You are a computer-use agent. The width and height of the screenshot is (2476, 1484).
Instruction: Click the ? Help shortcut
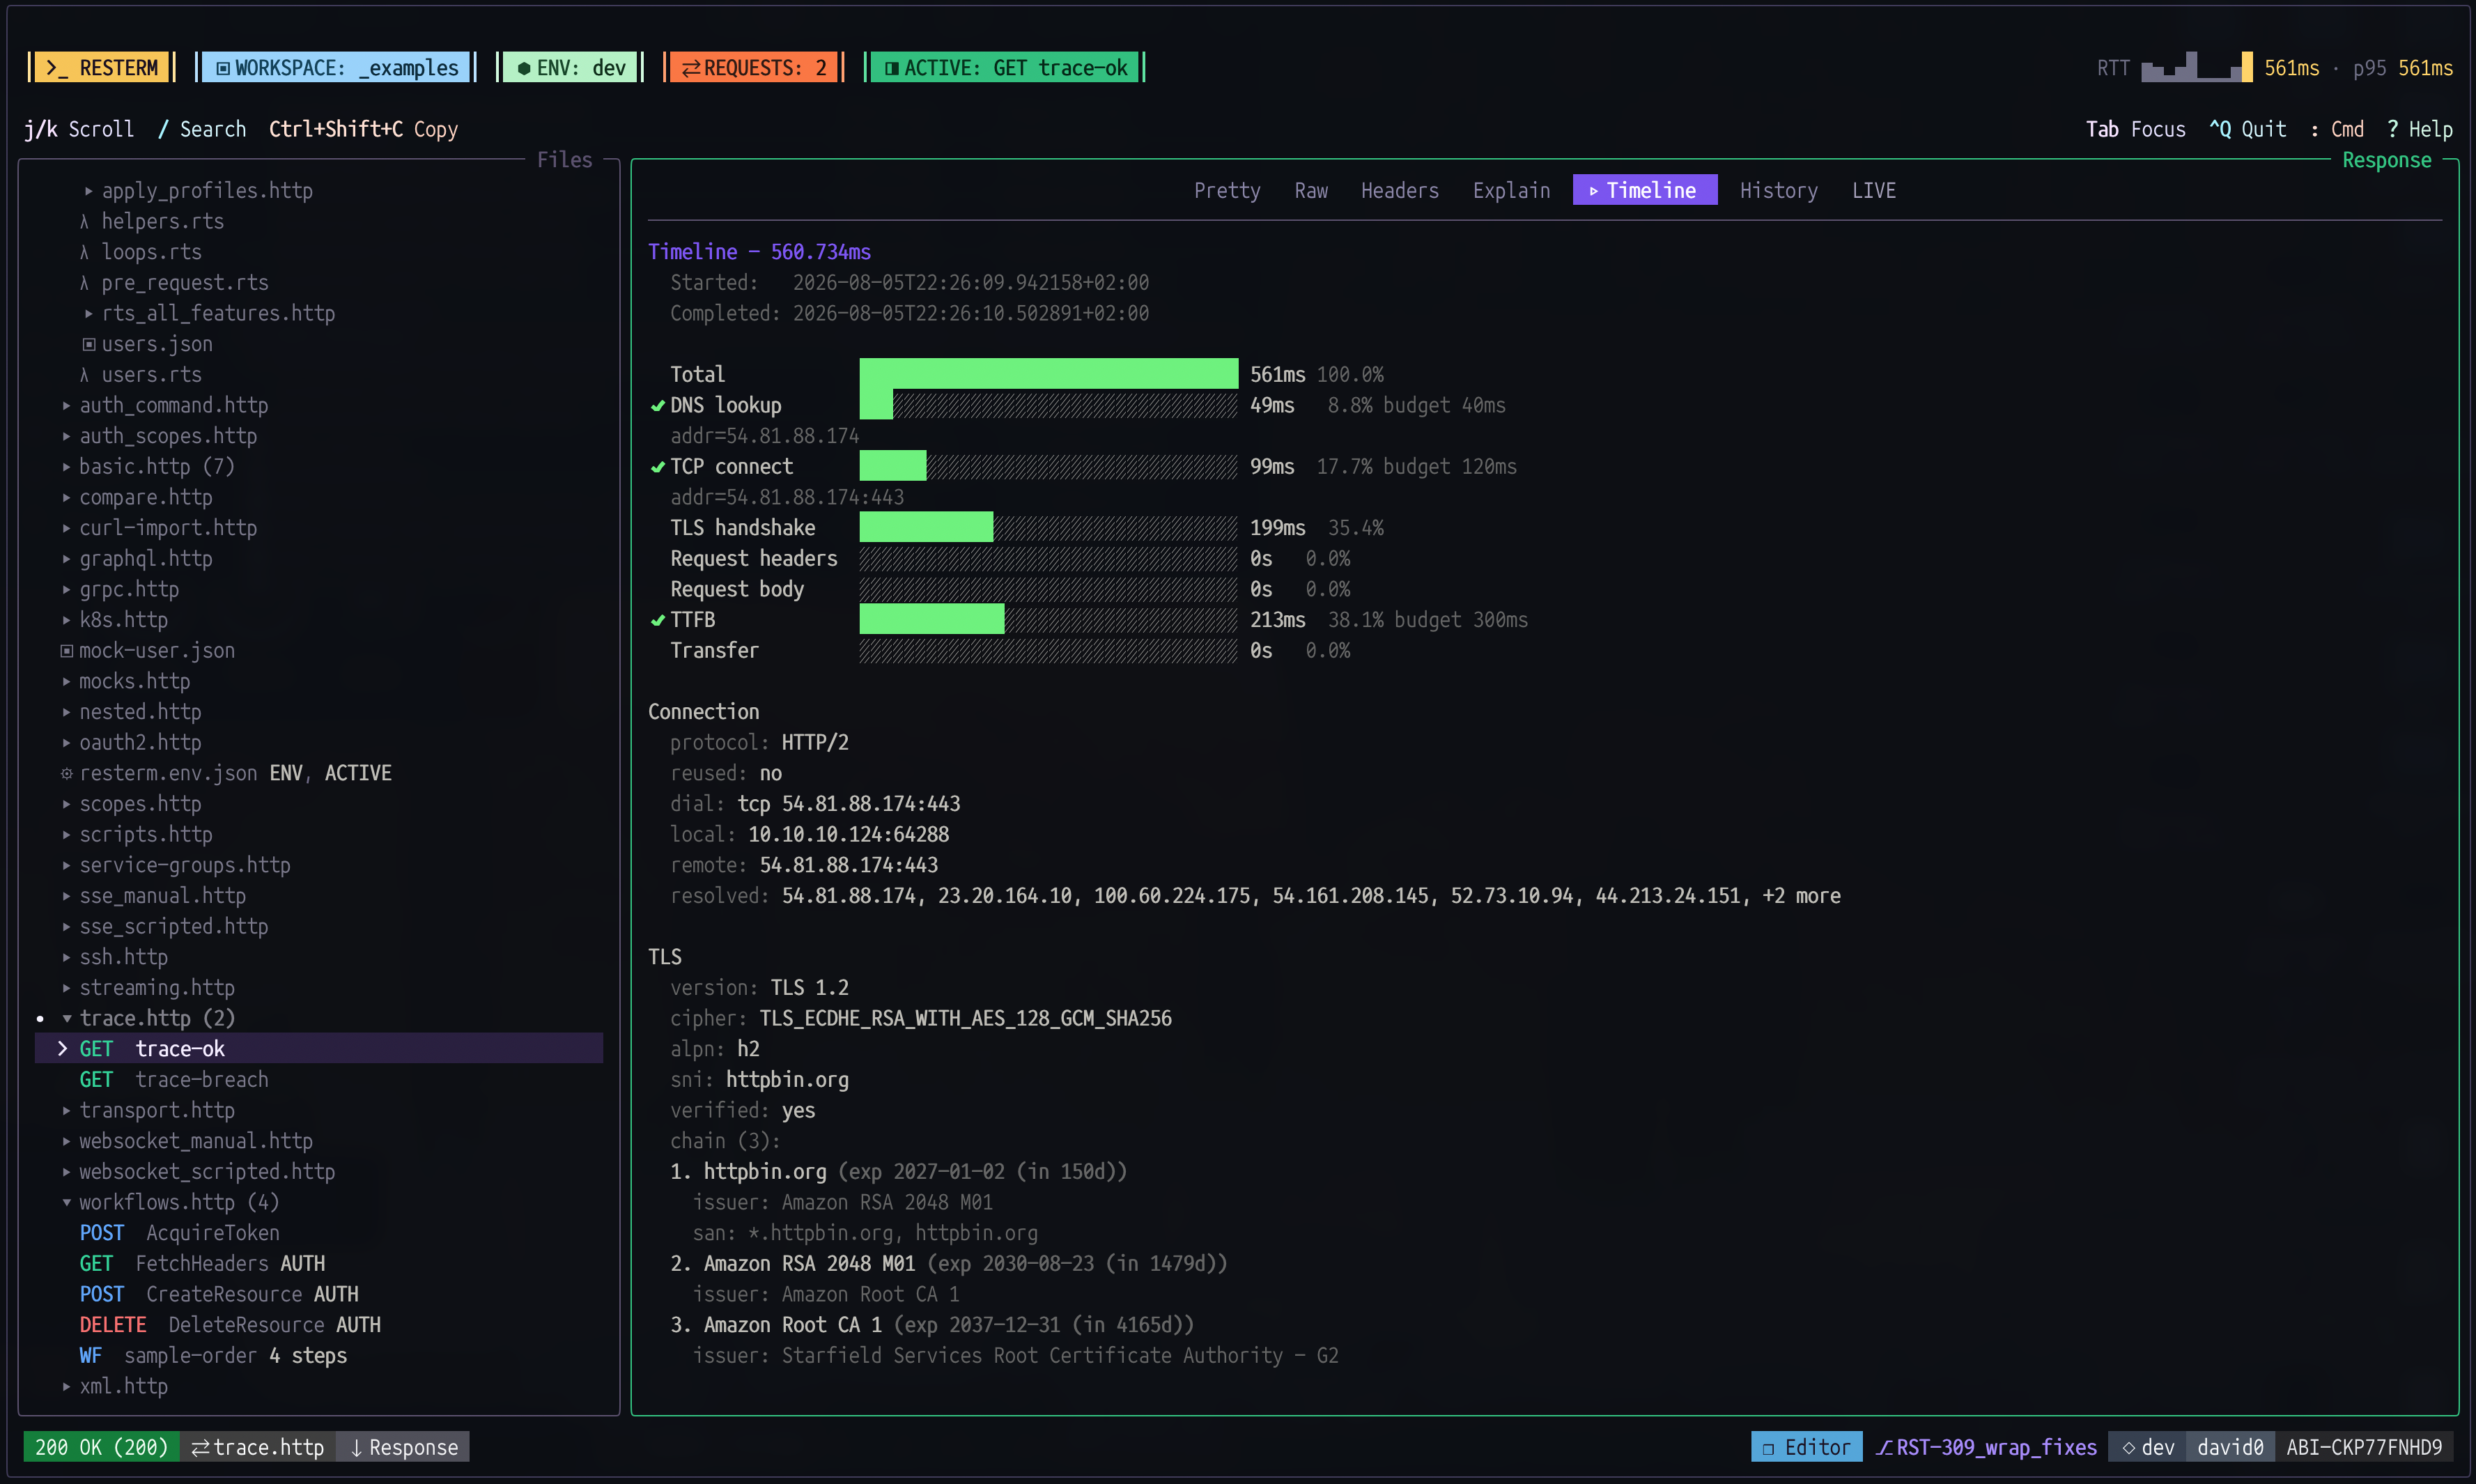(2419, 129)
